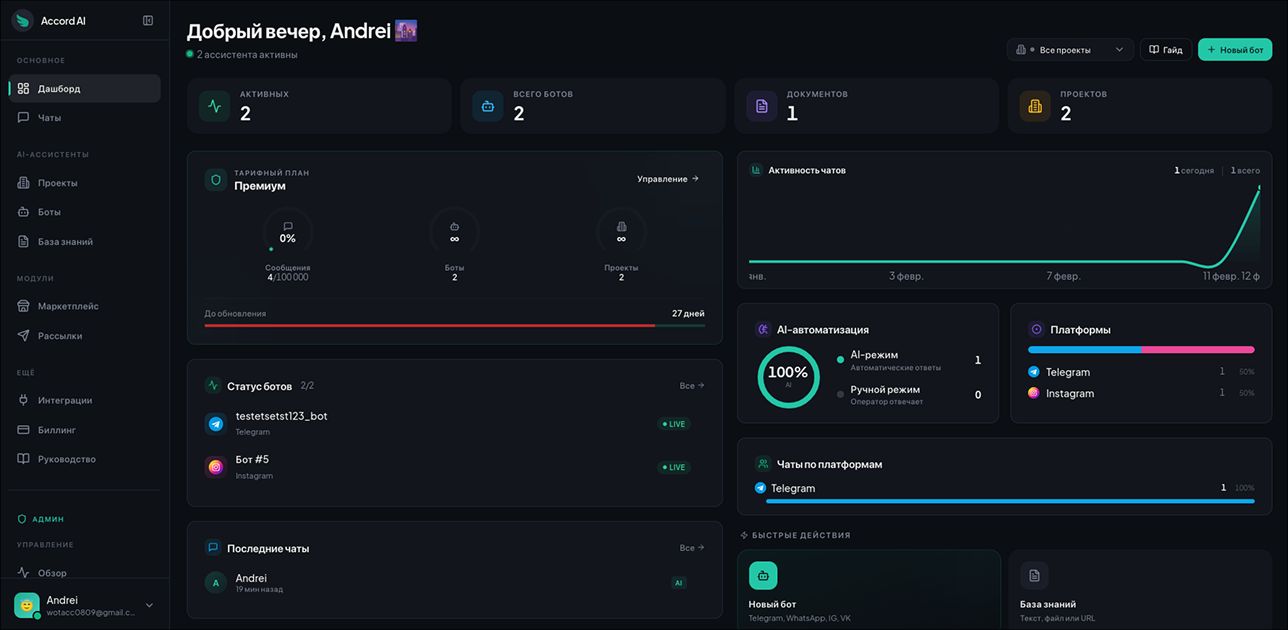Viewport: 1288px width, 630px height.
Task: Open Интеграции in the sidebar
Action: (x=84, y=400)
